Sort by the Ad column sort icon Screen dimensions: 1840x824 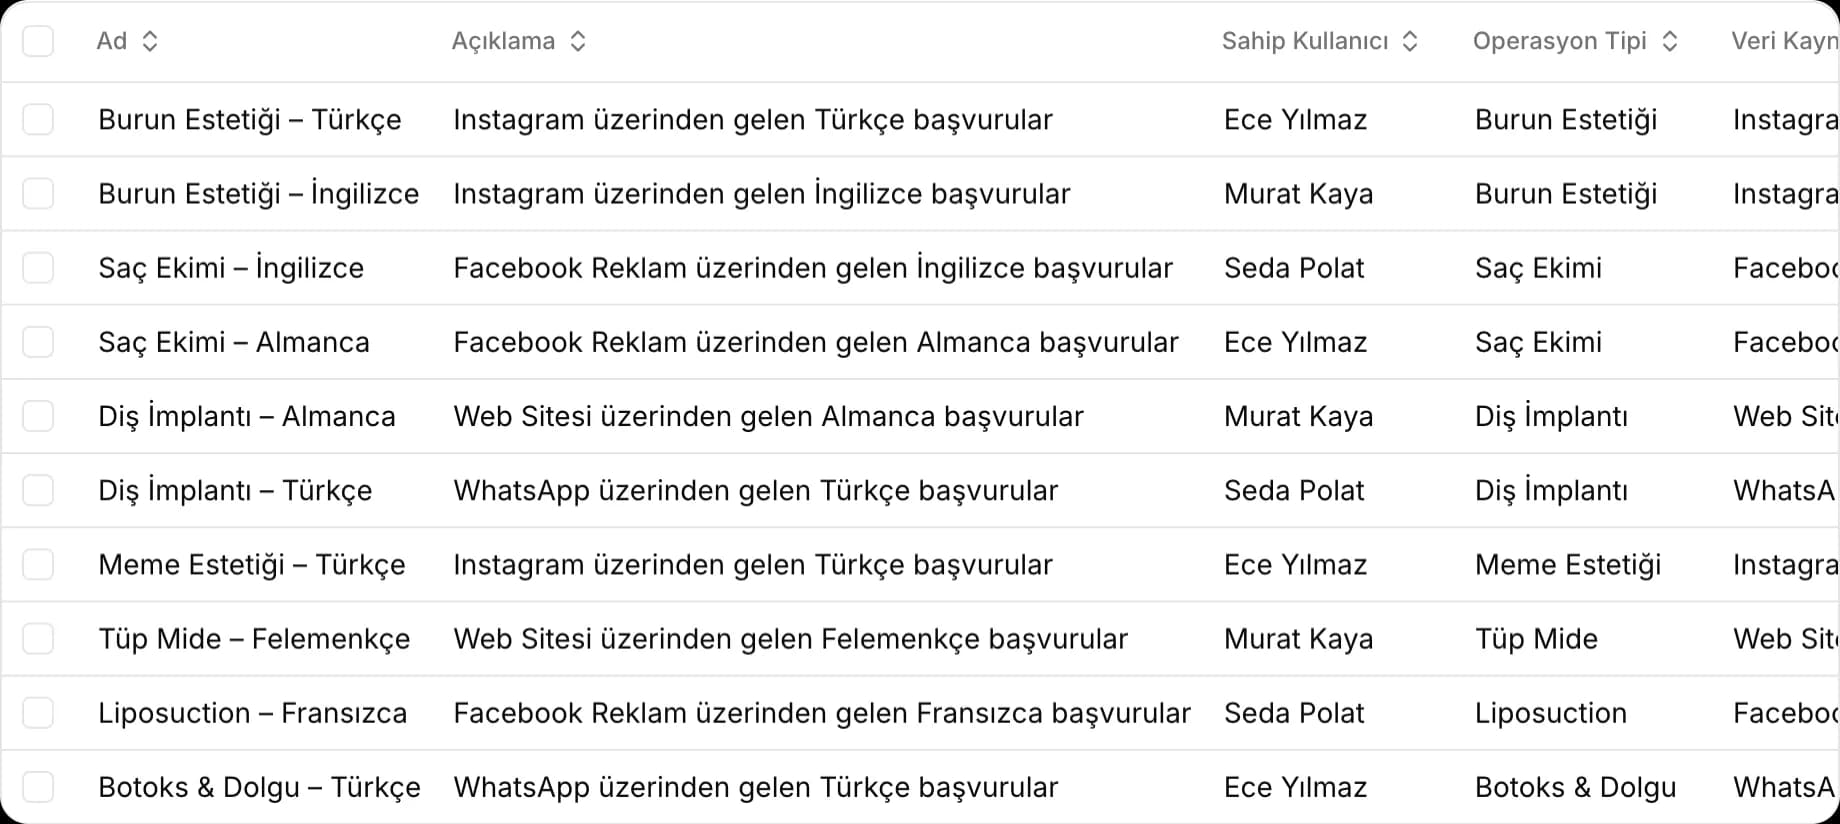coord(150,41)
